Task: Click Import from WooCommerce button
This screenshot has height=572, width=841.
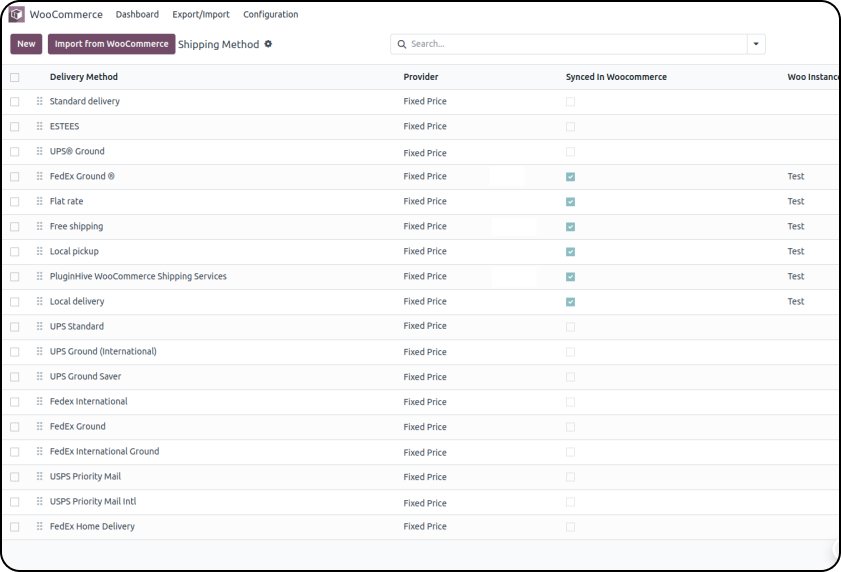Action: coord(112,44)
